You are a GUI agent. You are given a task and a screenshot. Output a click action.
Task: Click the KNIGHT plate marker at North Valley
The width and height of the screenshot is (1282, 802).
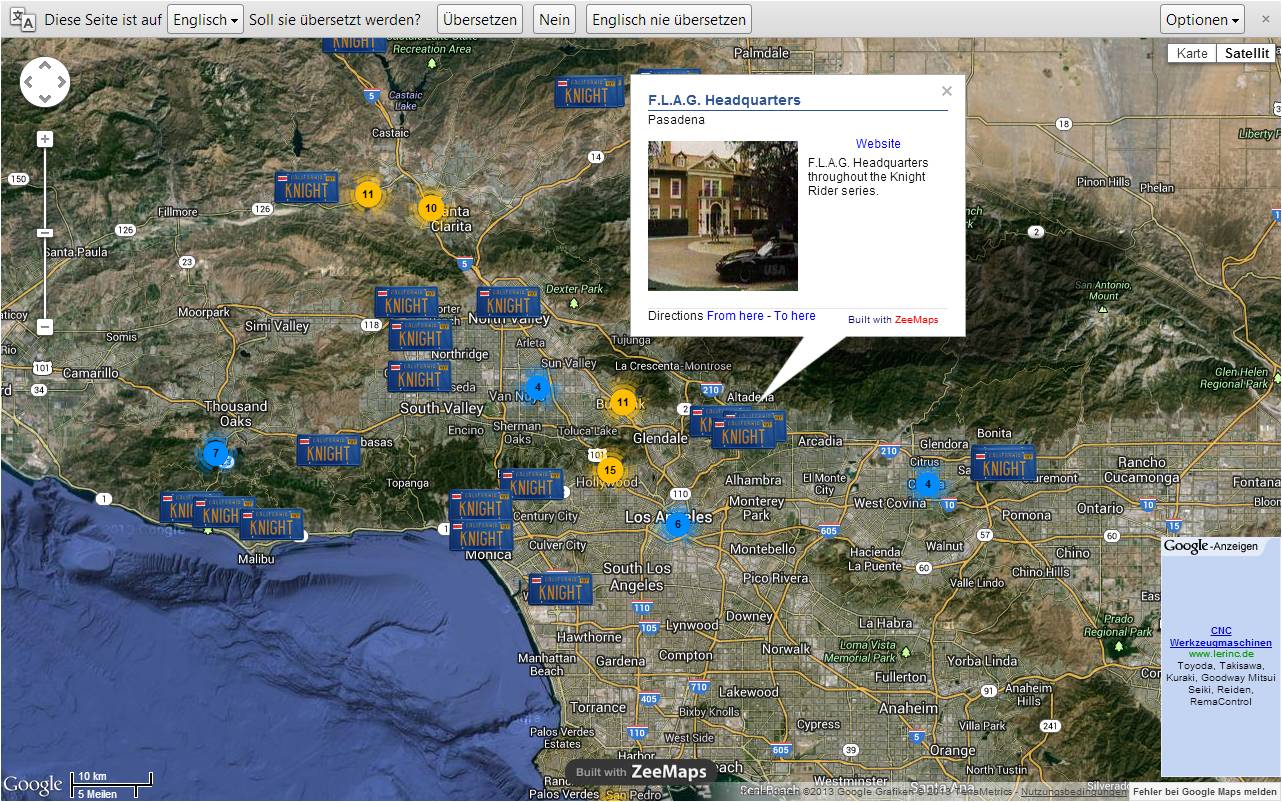(508, 303)
